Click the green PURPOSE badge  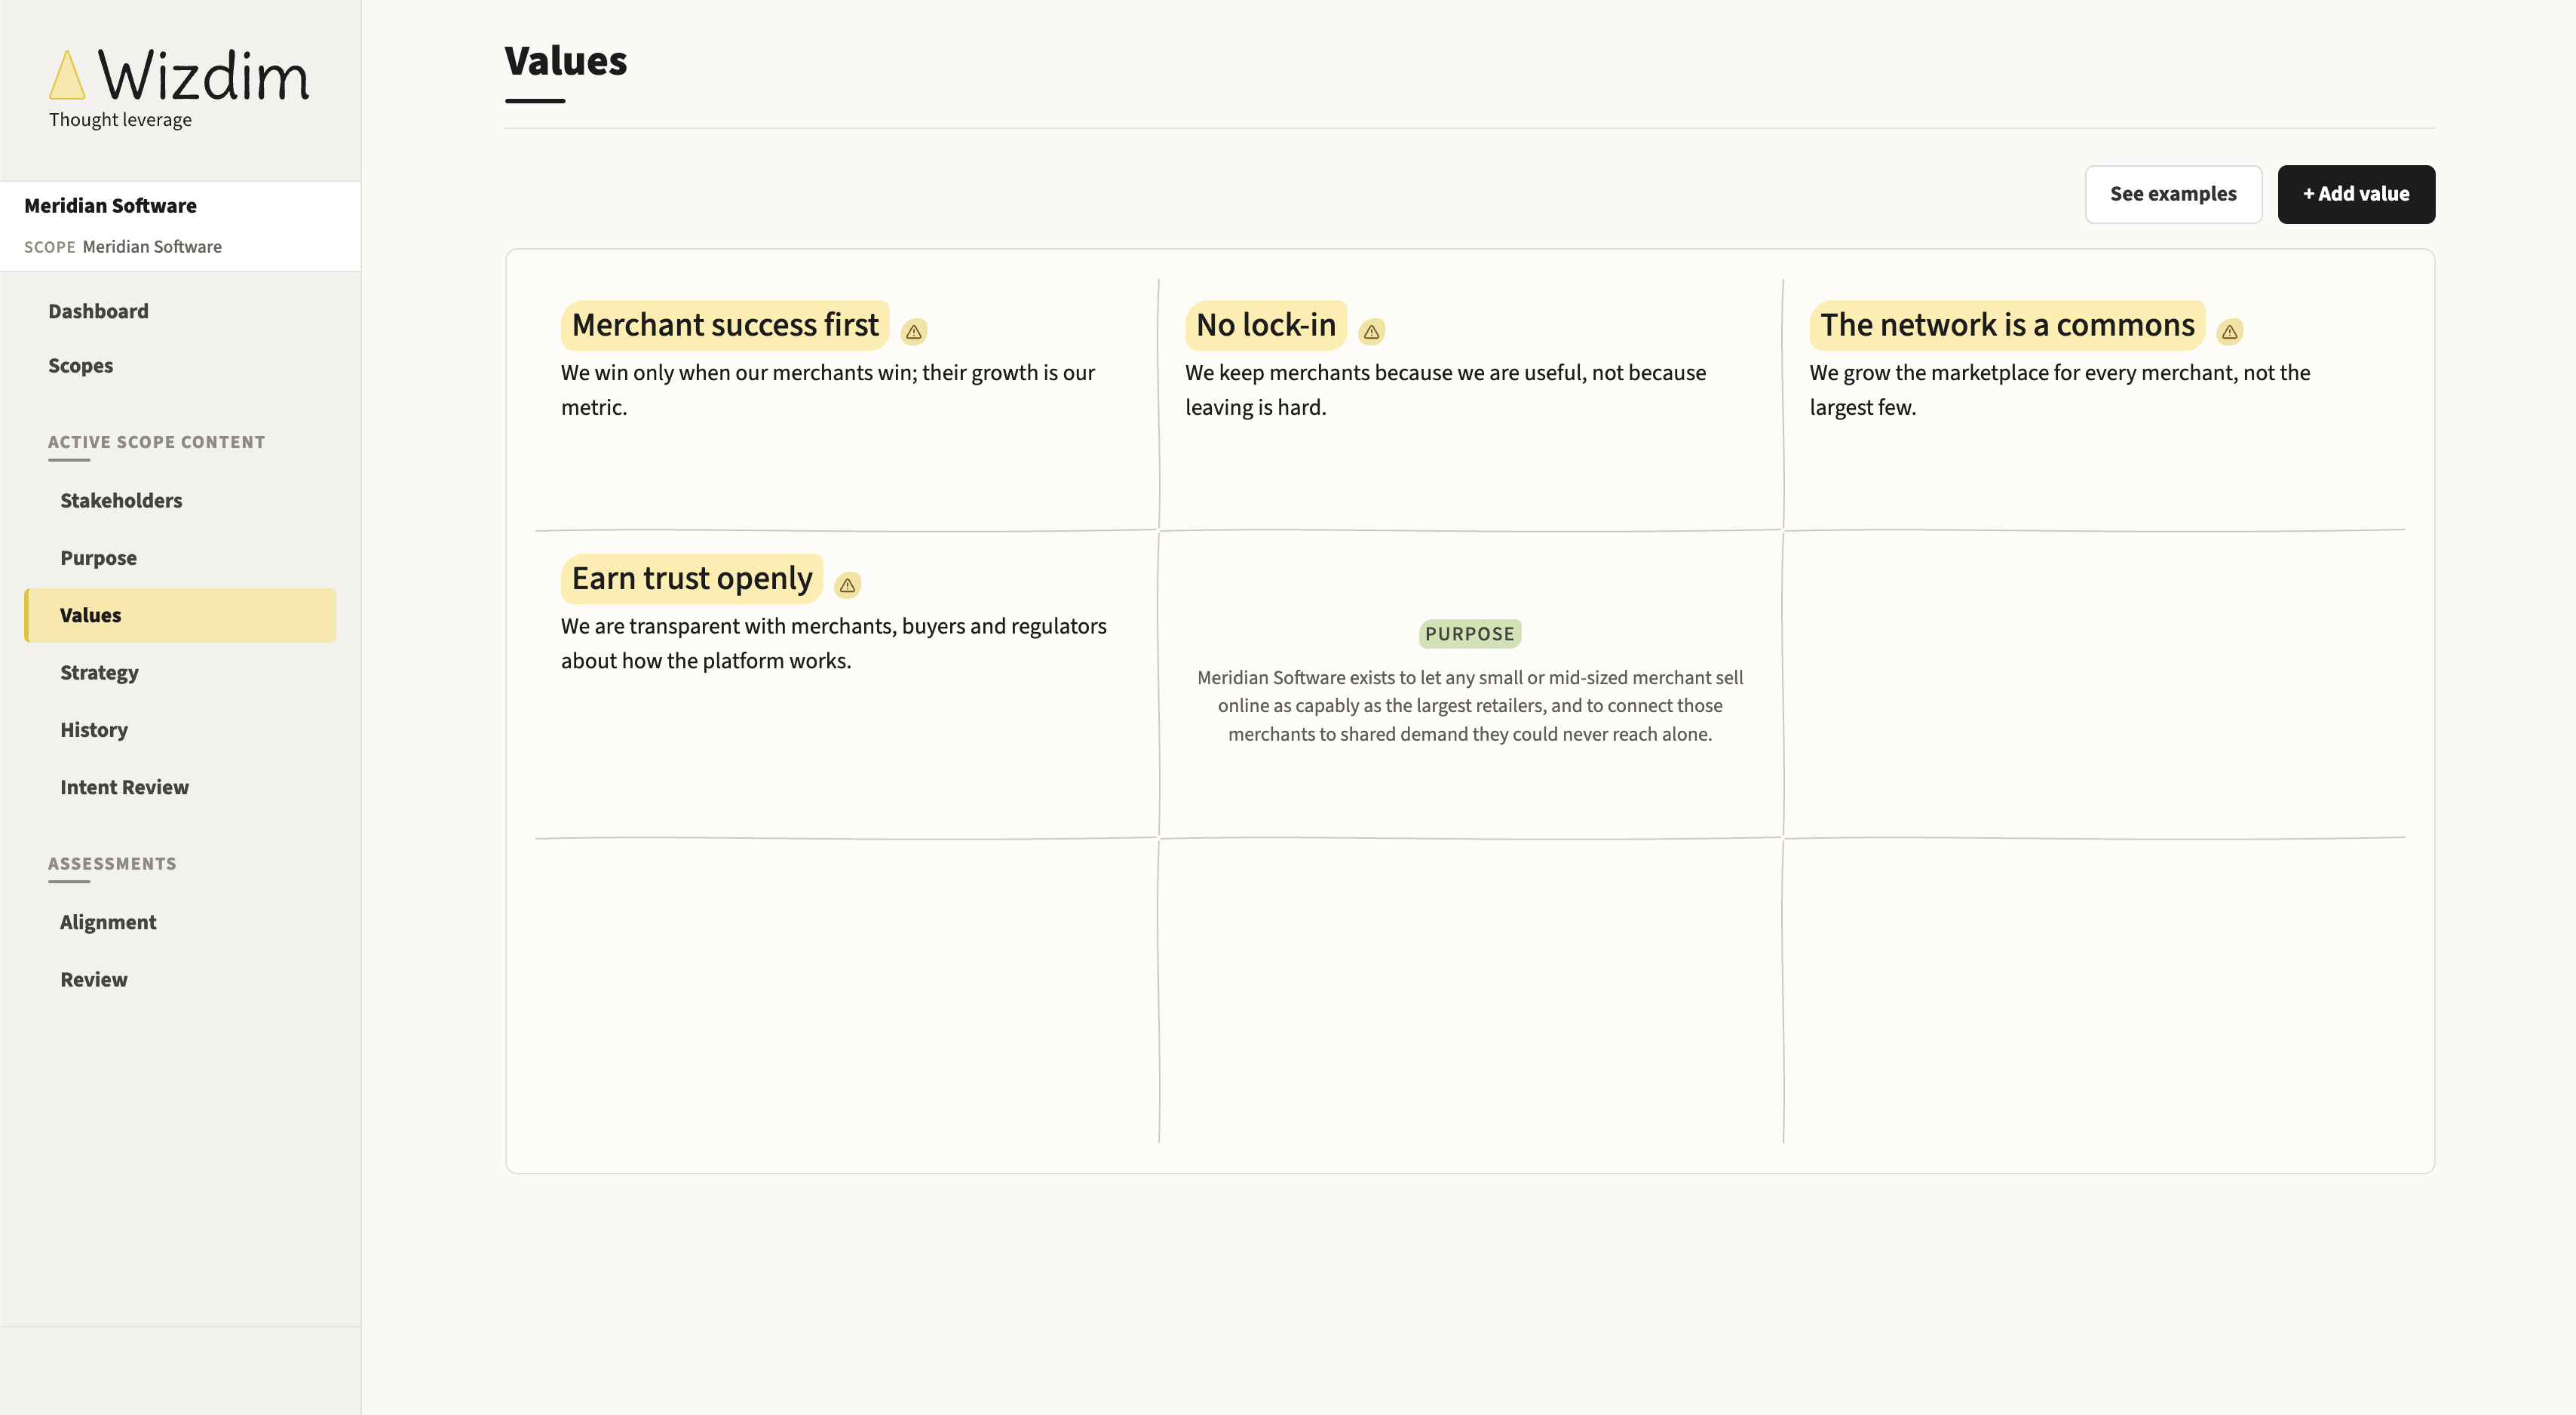point(1470,634)
